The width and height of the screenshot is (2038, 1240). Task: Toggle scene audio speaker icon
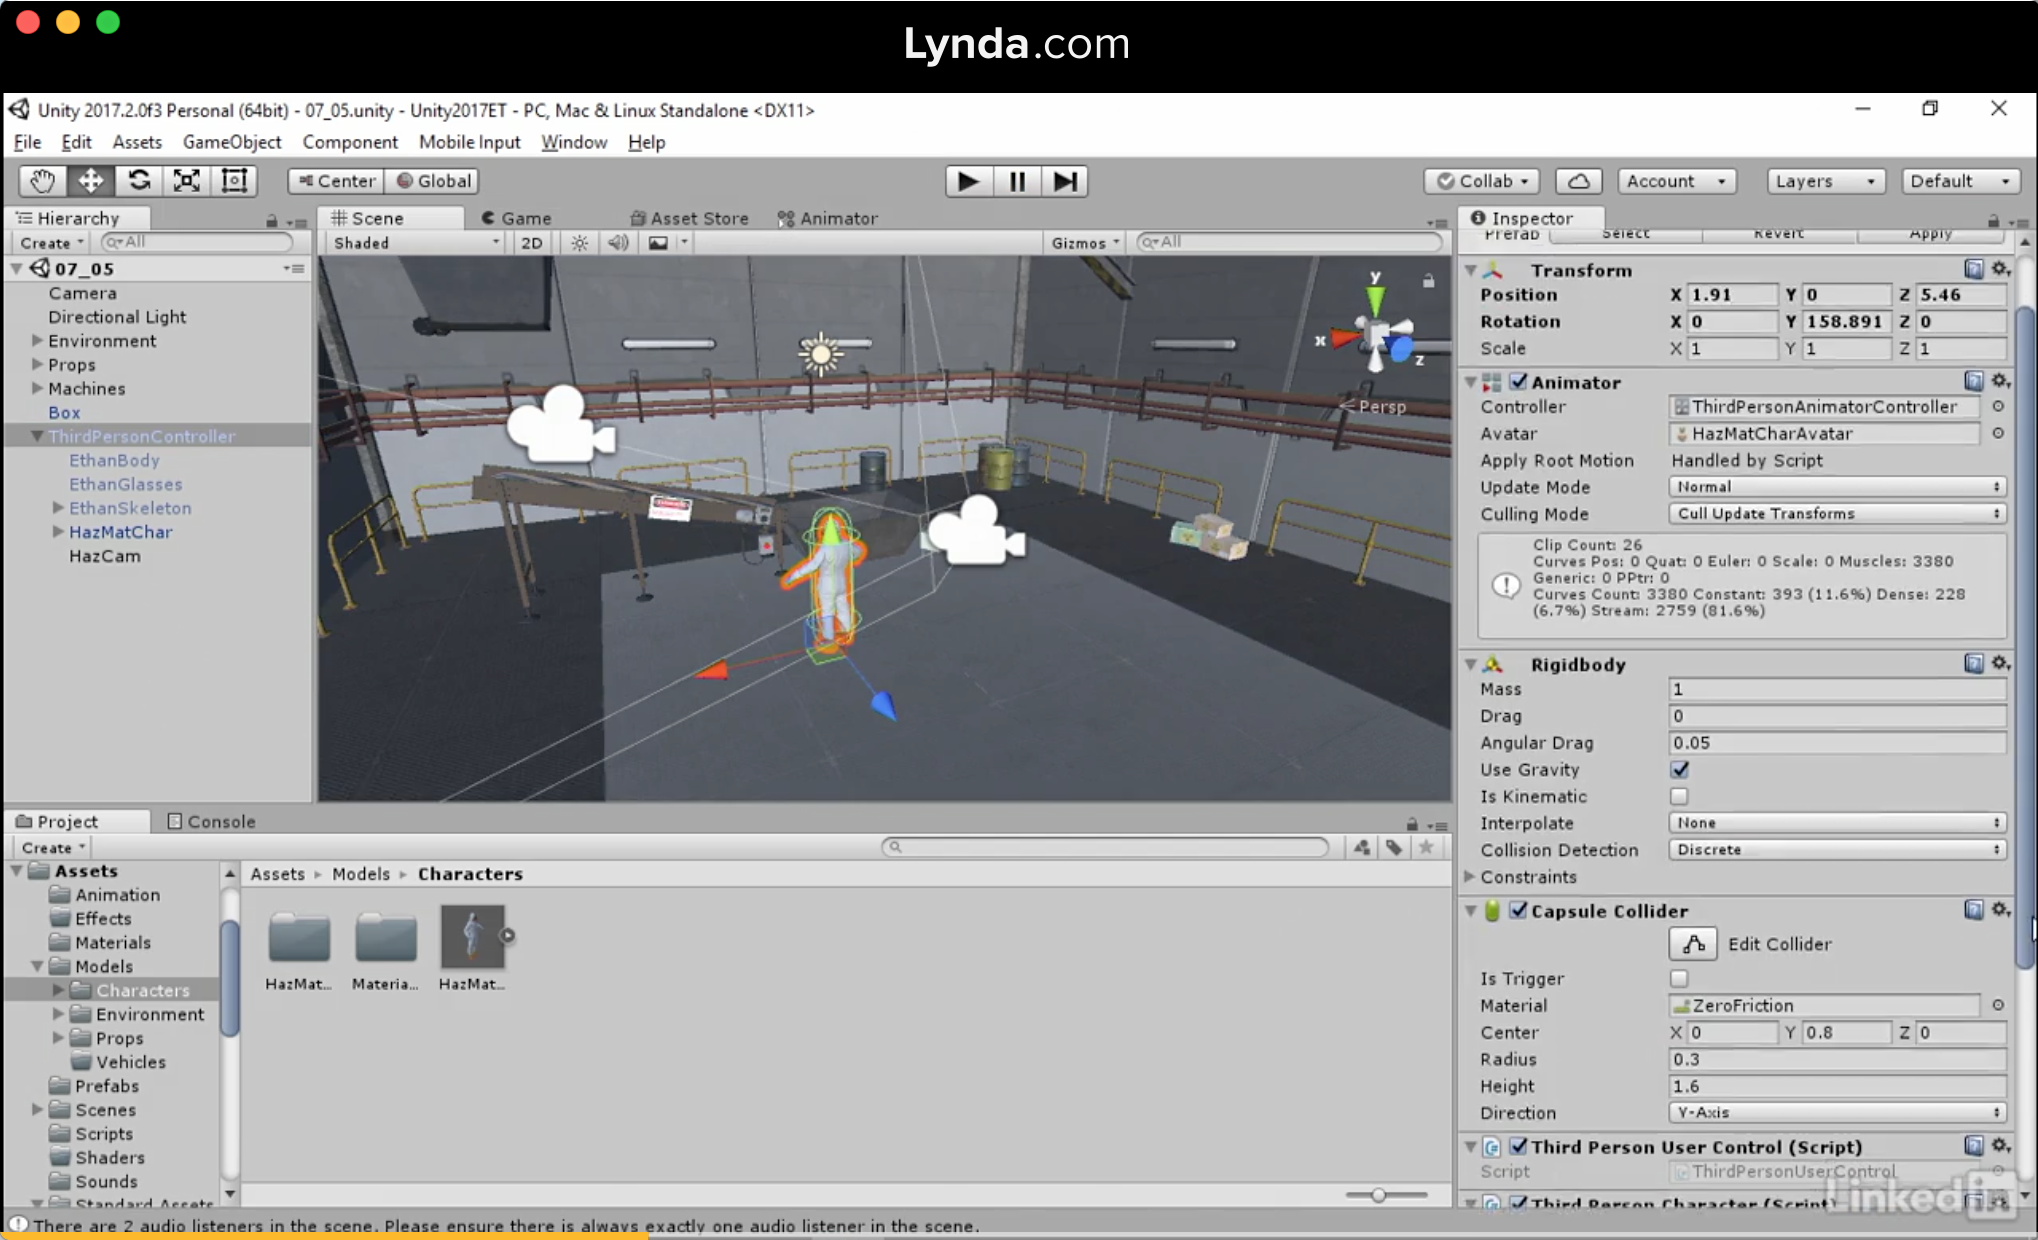point(618,243)
